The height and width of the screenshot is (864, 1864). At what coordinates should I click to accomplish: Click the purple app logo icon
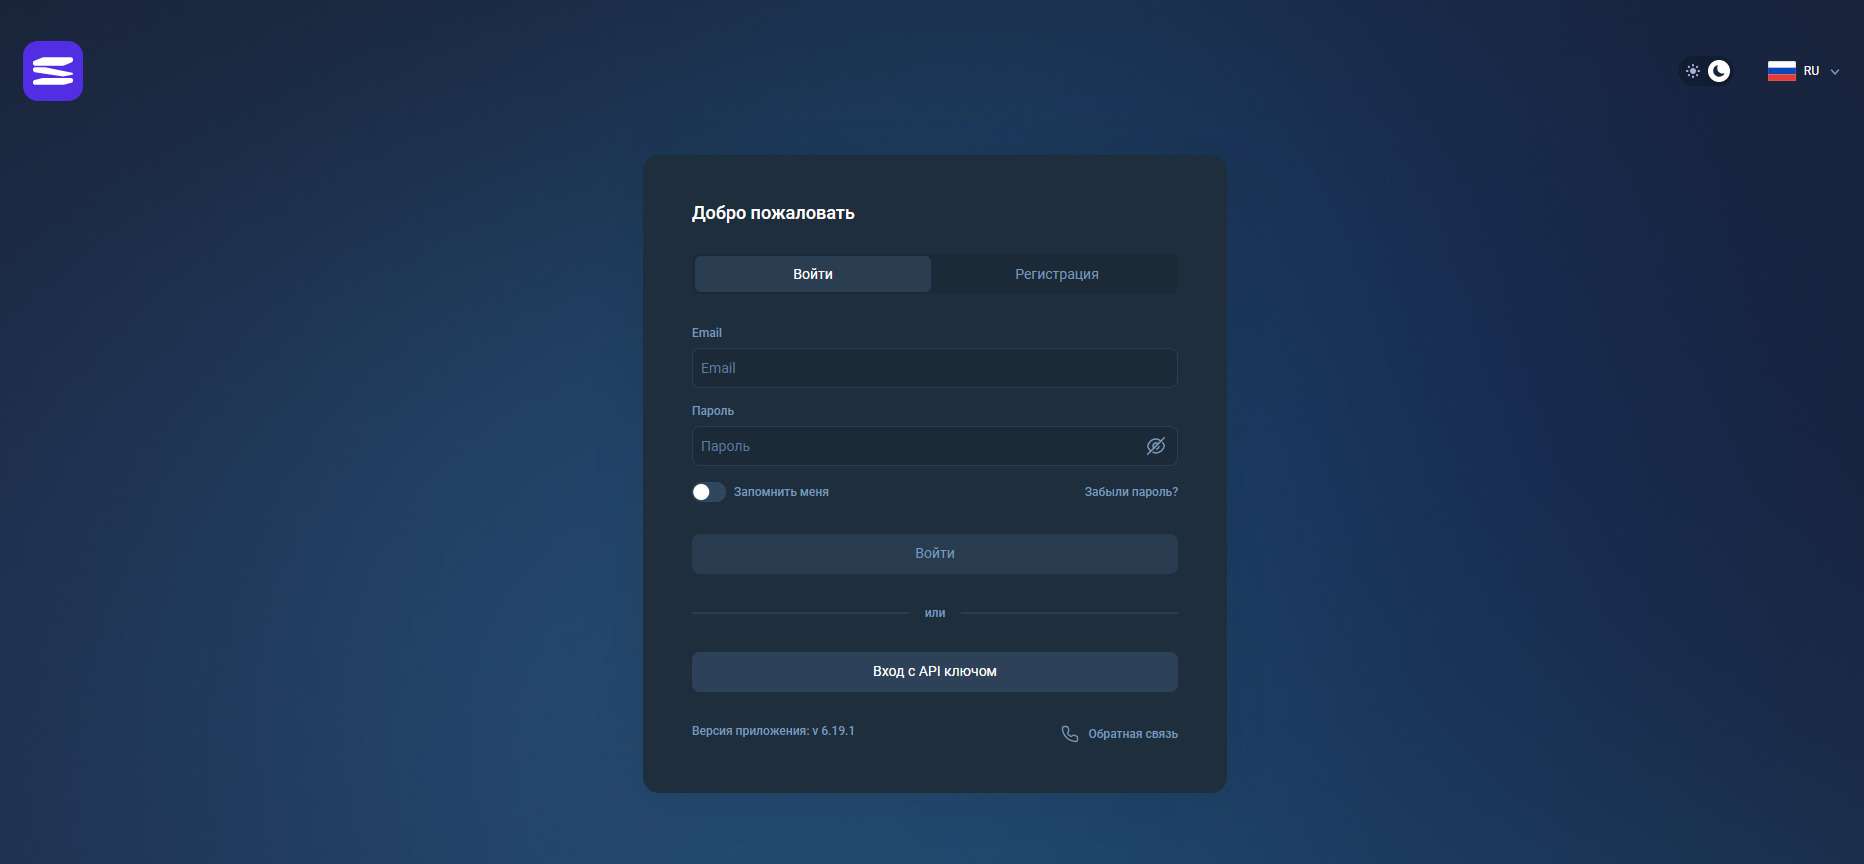click(x=53, y=71)
